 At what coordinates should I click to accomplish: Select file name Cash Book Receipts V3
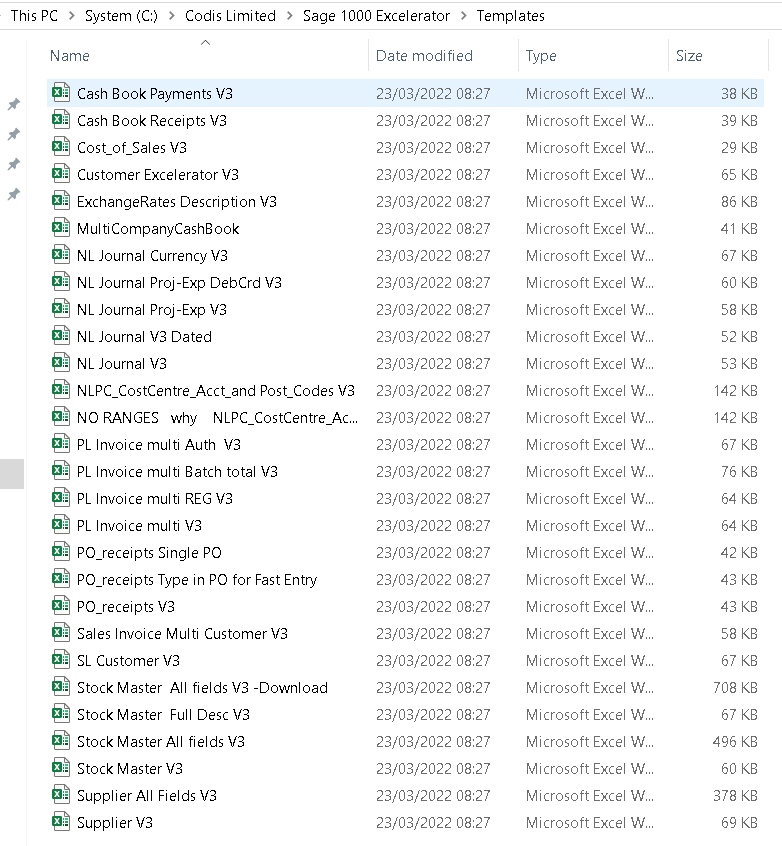pyautogui.click(x=152, y=120)
